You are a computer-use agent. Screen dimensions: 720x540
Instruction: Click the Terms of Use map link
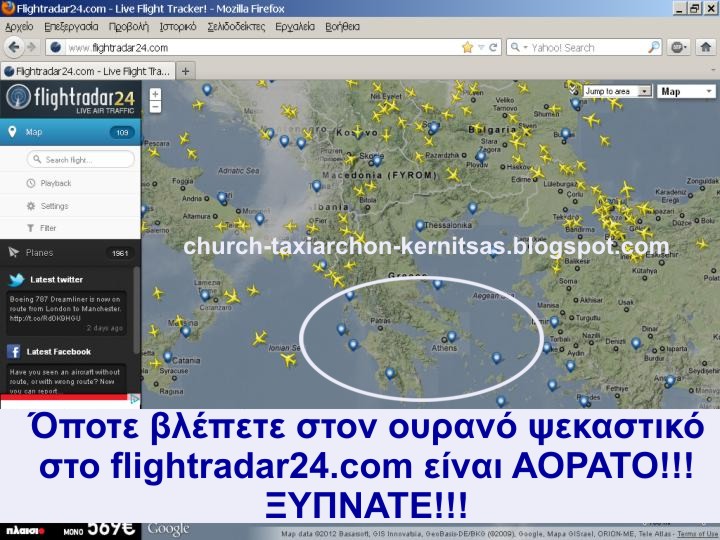click(698, 534)
